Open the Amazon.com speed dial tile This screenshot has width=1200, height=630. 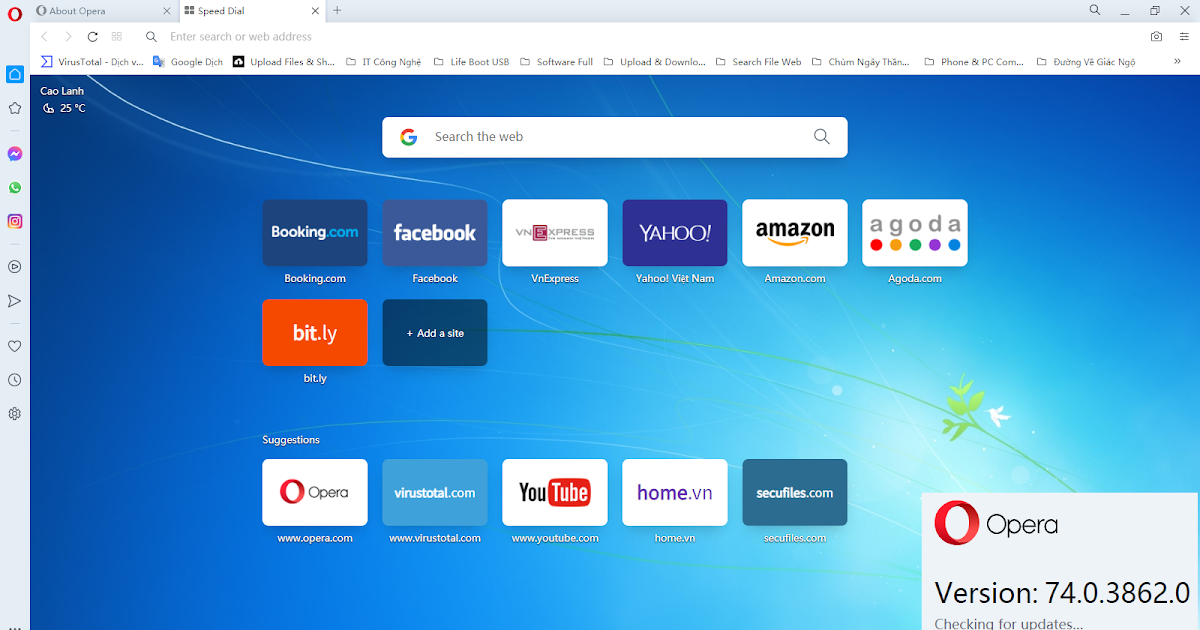tap(795, 232)
